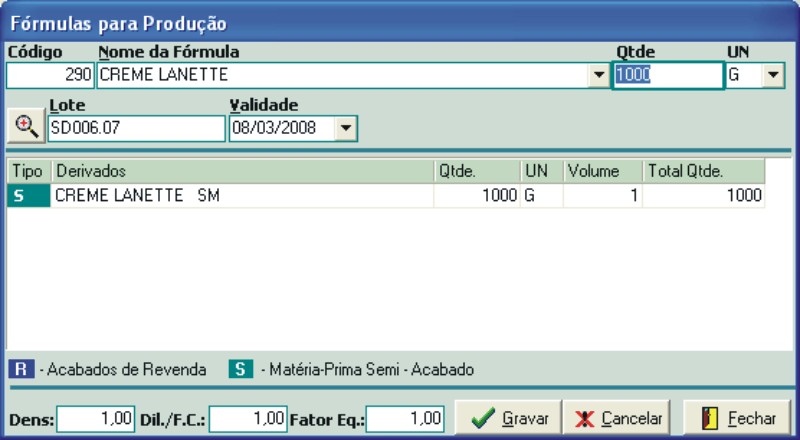Click the Volume column header
Screen dimensions: 800x440
(x=603, y=171)
